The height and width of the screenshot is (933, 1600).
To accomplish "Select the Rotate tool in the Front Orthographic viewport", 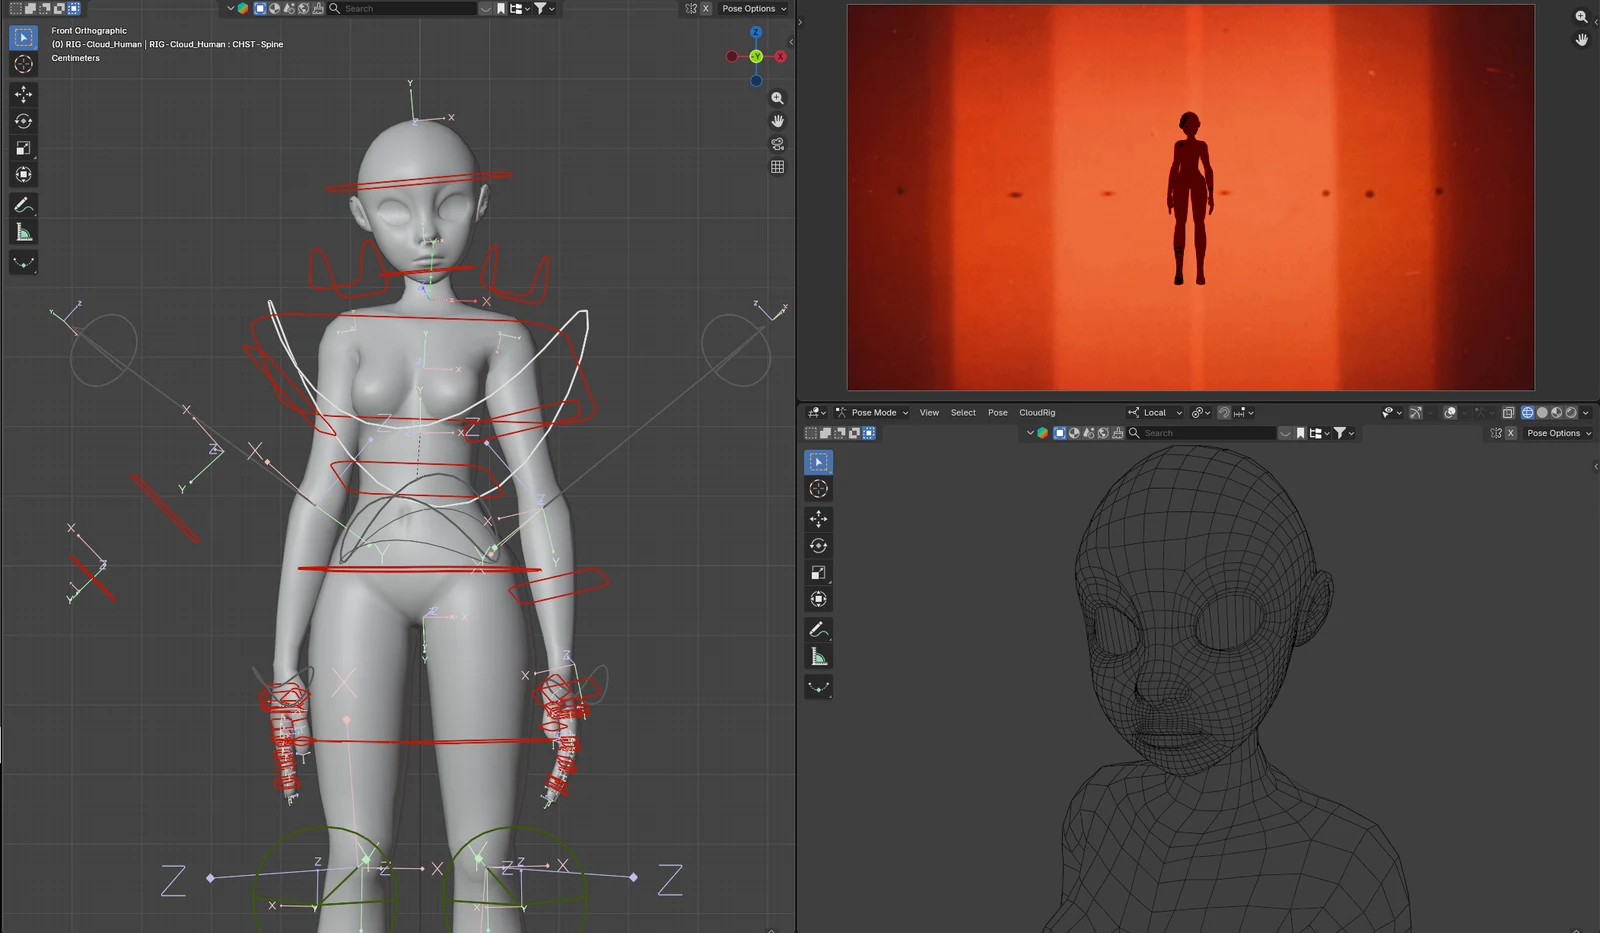I will 23,121.
